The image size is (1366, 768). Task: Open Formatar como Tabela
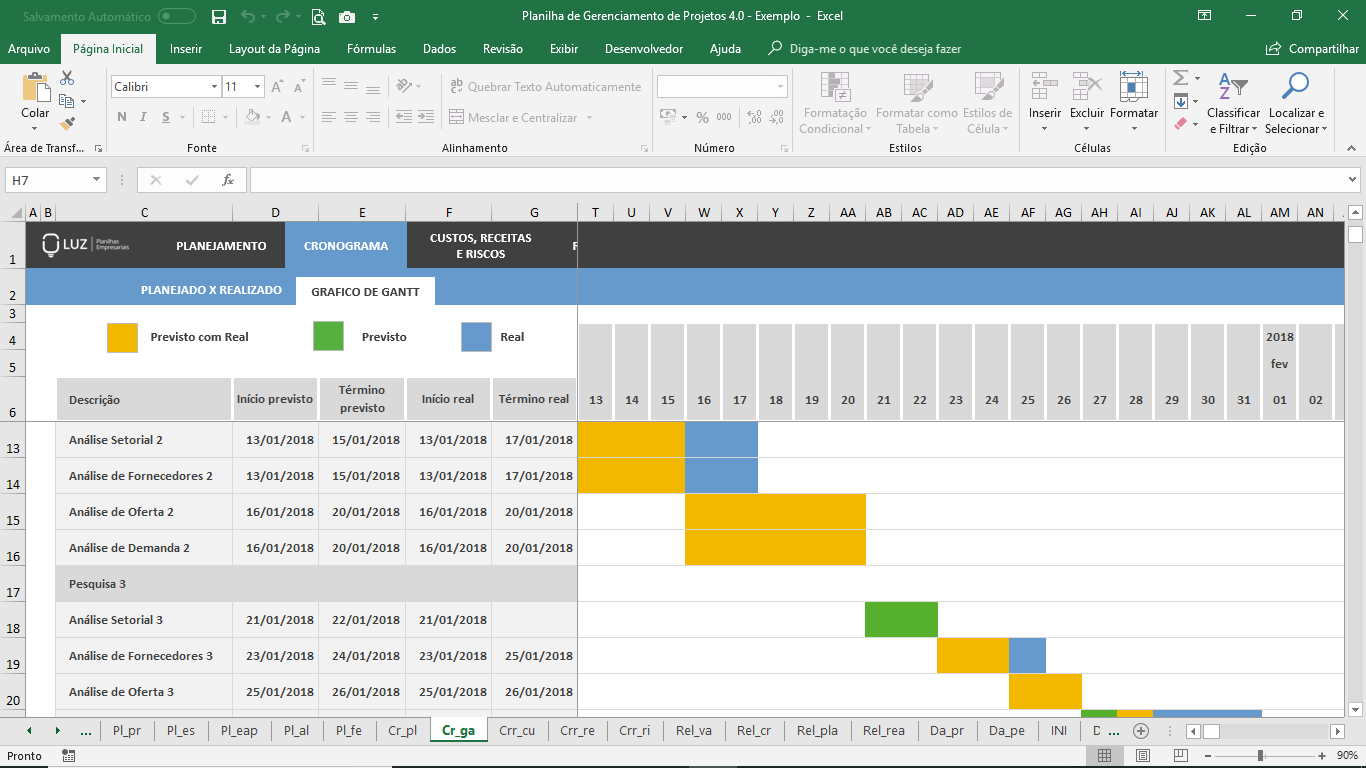(916, 103)
